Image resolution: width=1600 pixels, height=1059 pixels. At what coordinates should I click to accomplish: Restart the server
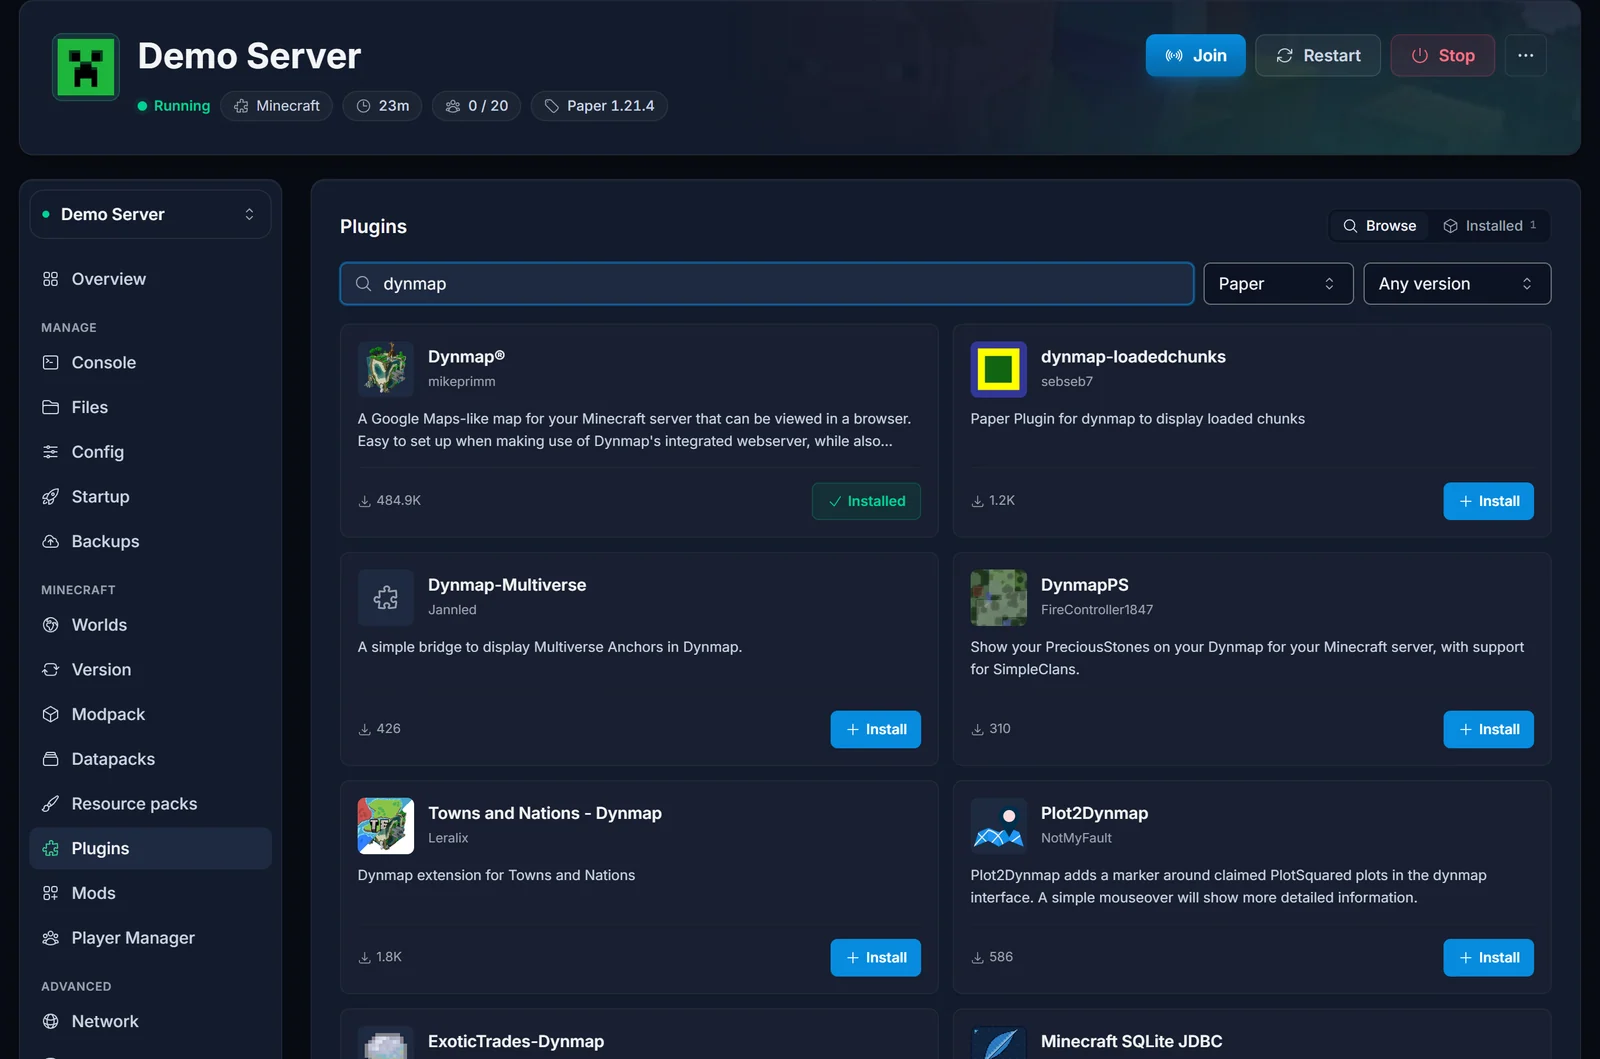[x=1318, y=56]
